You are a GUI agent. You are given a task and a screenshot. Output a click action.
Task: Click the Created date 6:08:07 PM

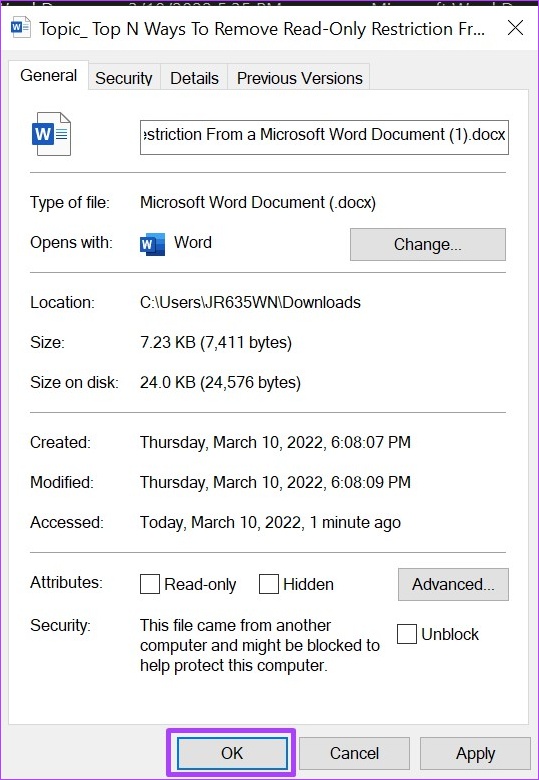(275, 442)
